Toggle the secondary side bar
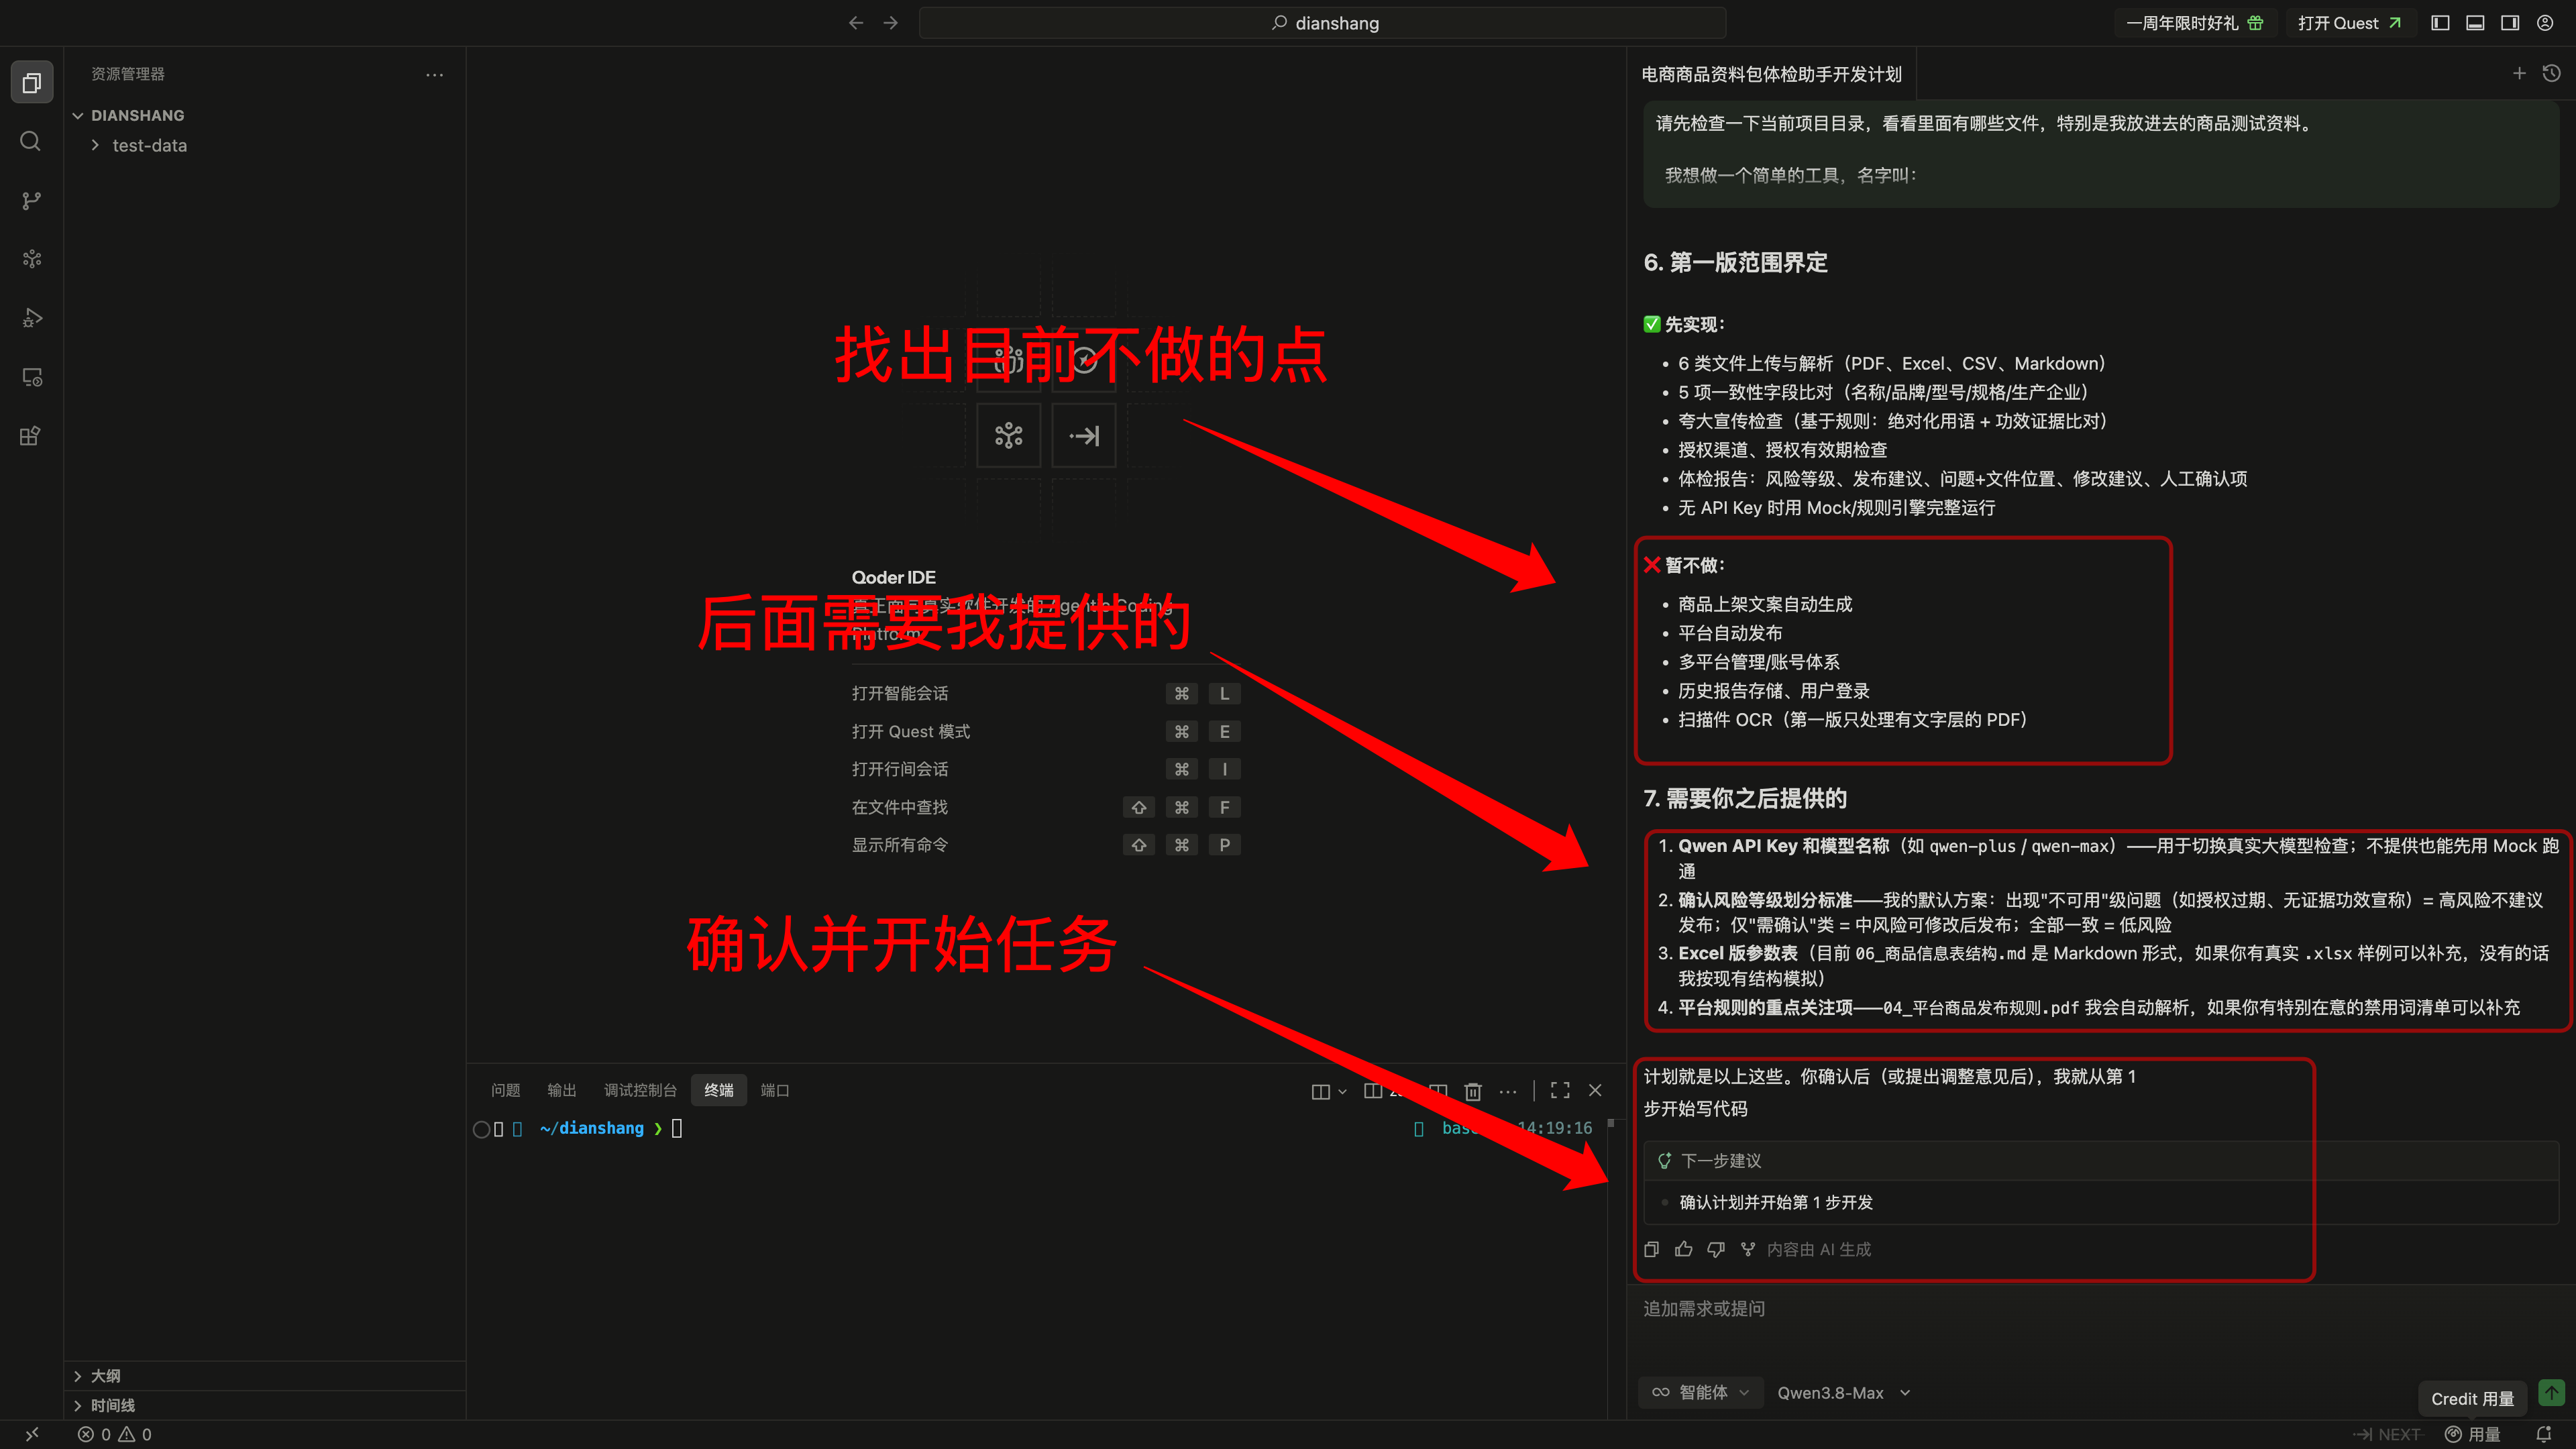 click(2510, 23)
